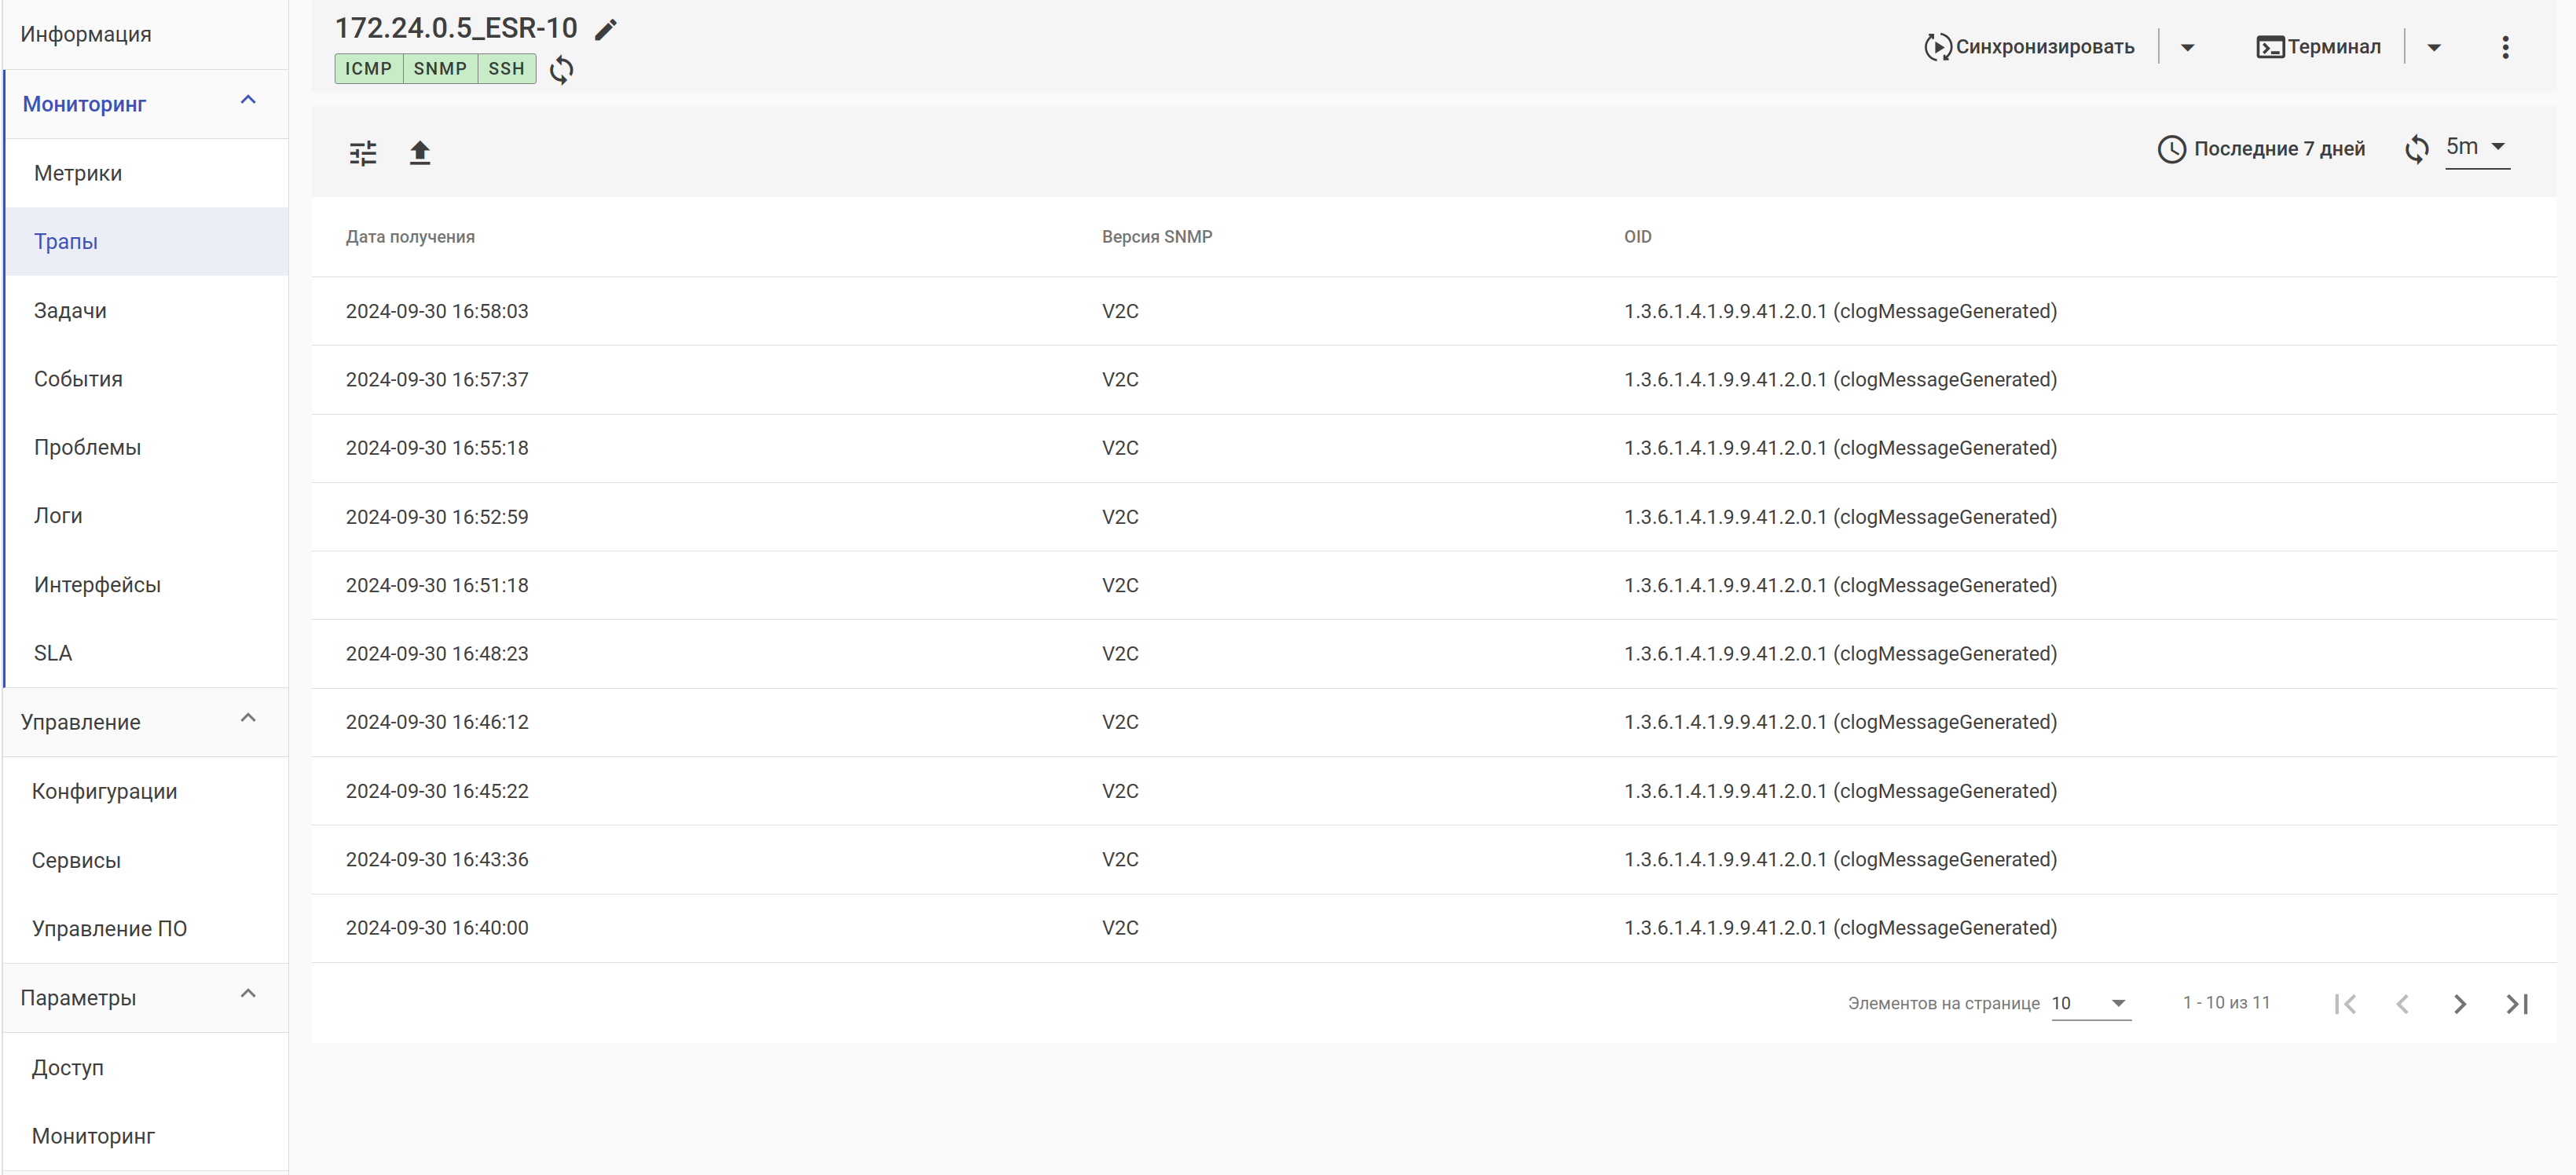
Task: Open the 5m refresh interval dropdown
Action: click(2476, 147)
